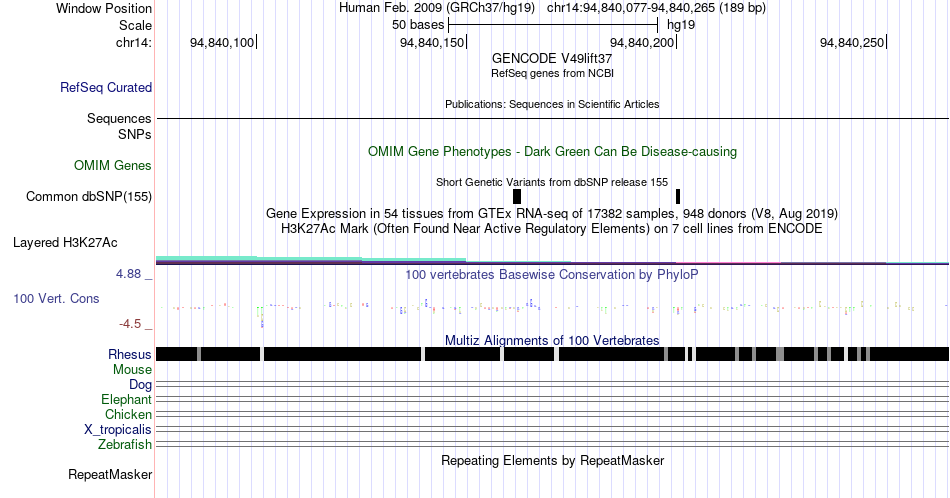Viewport: 950px width, 498px height.
Task: Click the chr14: ruler label
Action: 134,42
